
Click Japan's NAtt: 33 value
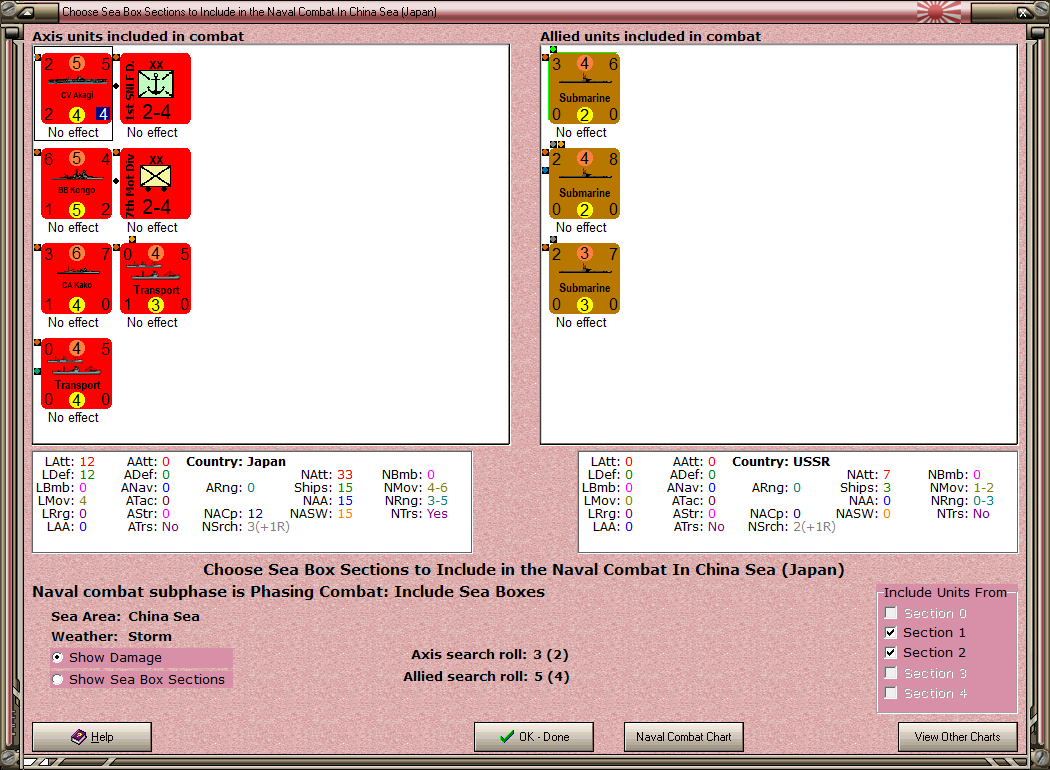344,475
